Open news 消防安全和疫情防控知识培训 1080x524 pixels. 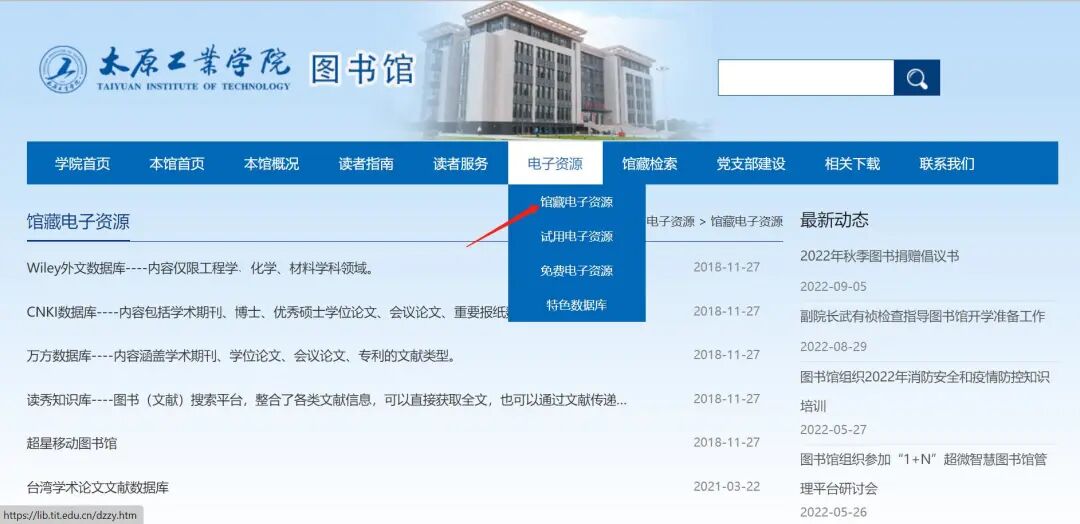925,391
